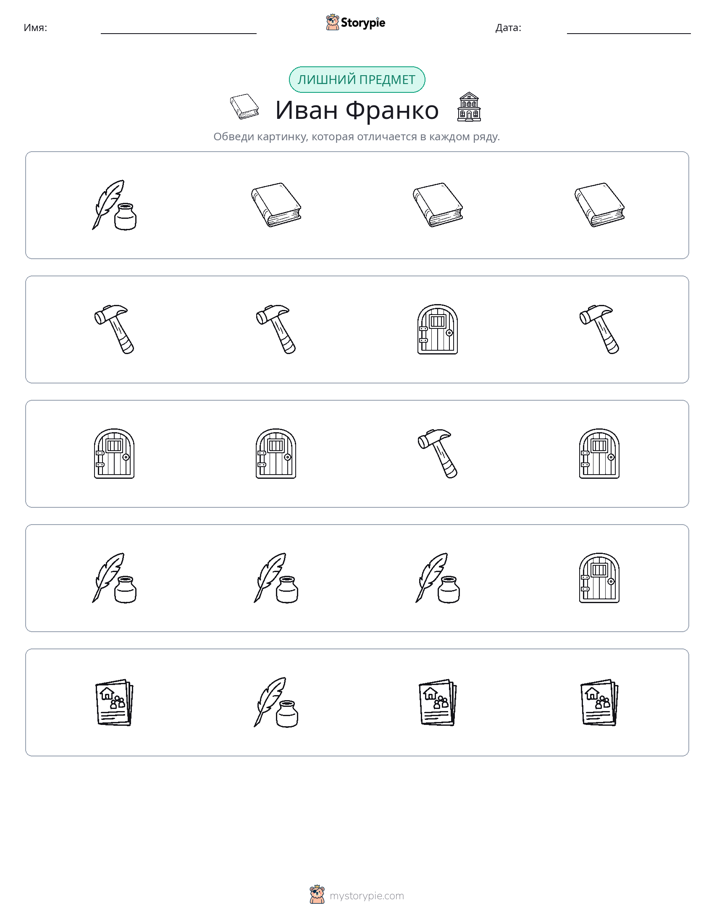Viewport: 714px width, 924px height.
Task: Click the building icon right of the title
Action: 469,107
